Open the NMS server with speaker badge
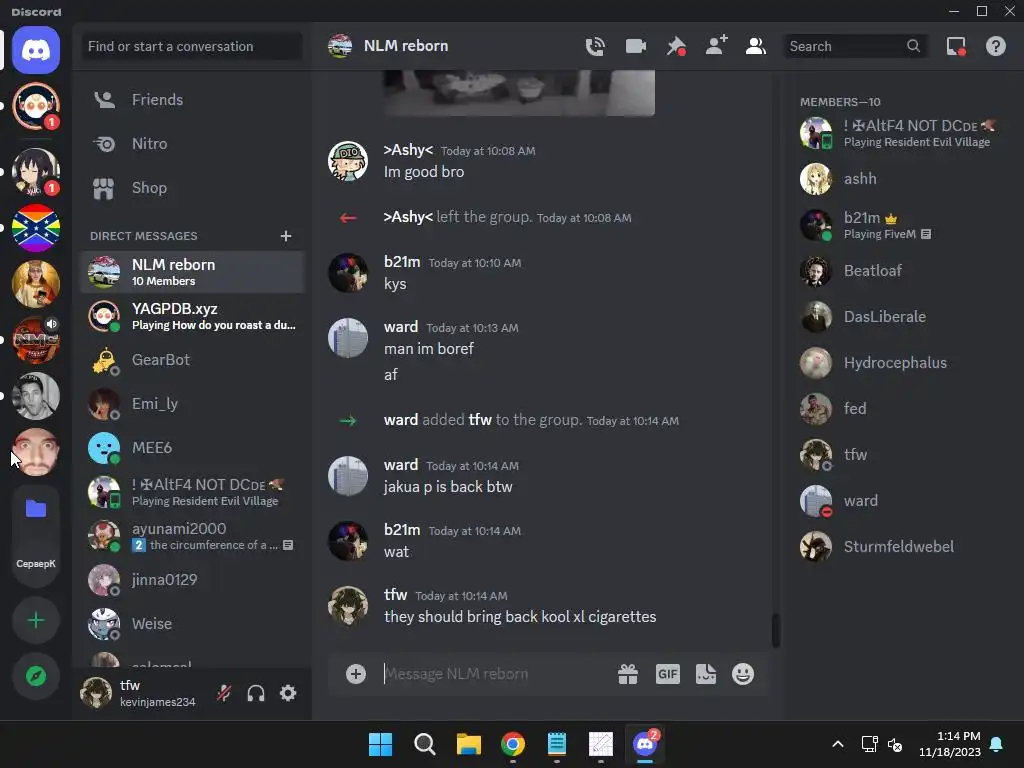The image size is (1024, 768). coord(36,340)
